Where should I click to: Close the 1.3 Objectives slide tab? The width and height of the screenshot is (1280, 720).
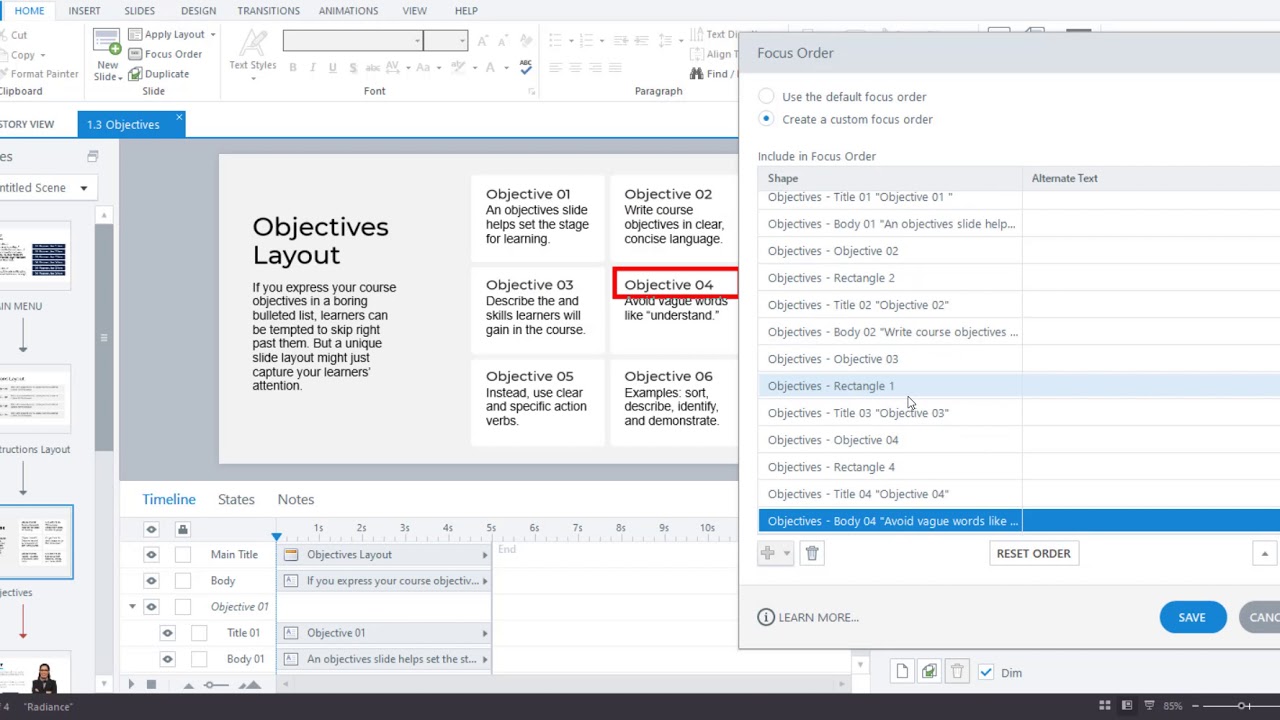pyautogui.click(x=179, y=119)
